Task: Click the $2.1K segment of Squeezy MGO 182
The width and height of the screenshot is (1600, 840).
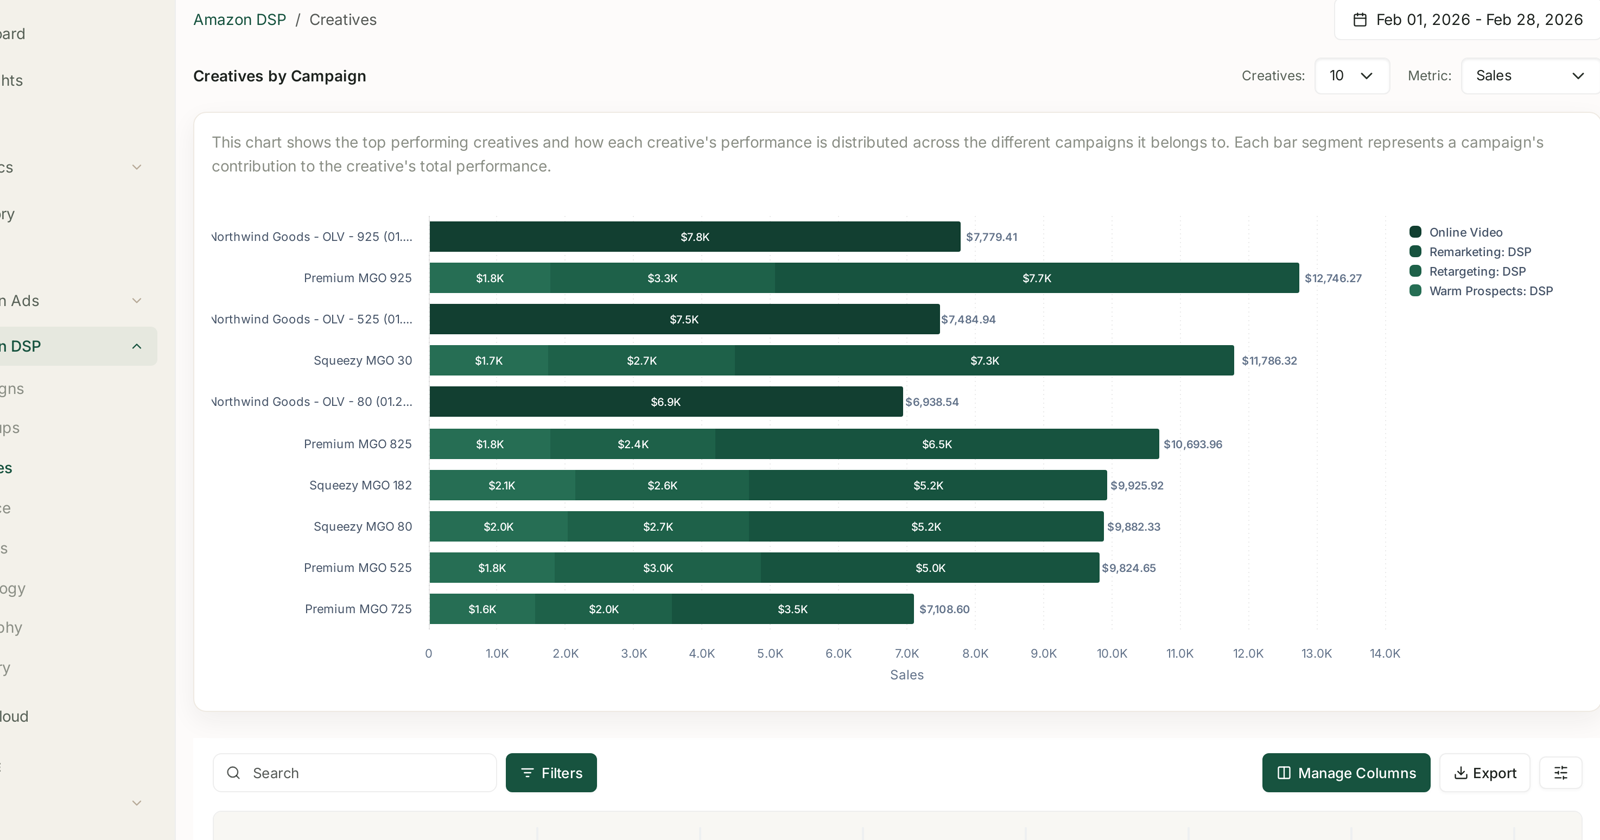Action: 502,485
